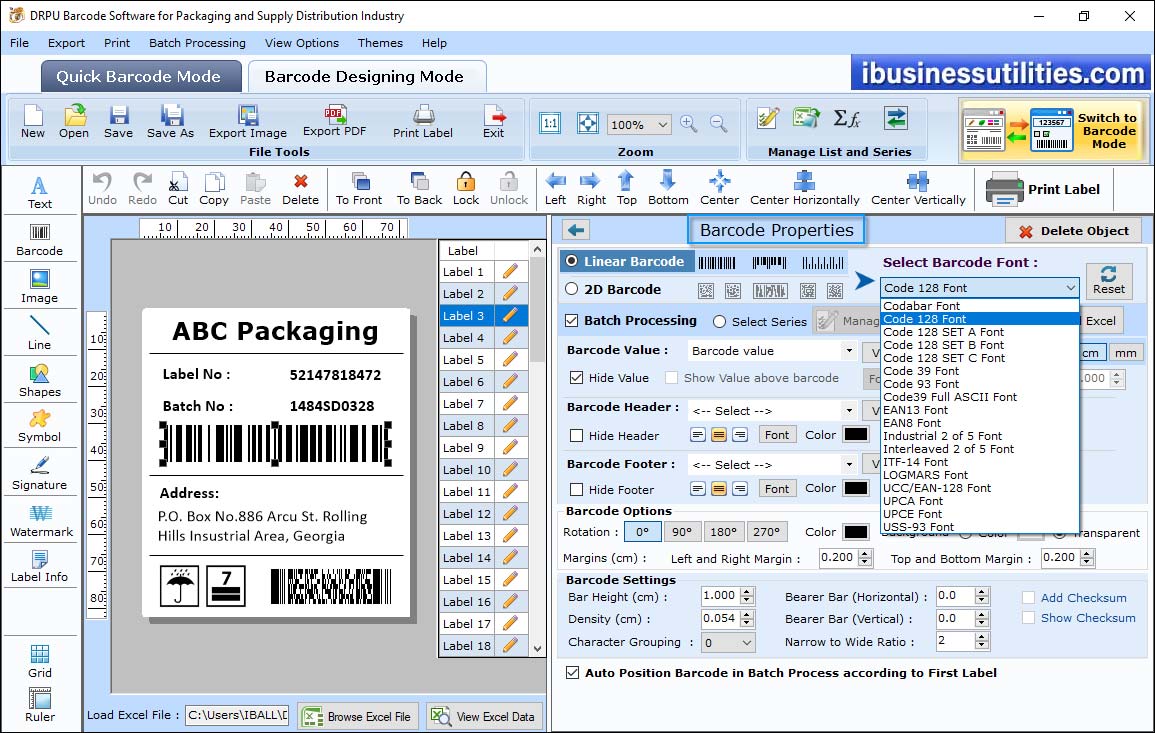Click the Lock icon
Screen dimensions: 1155x733
pos(466,189)
